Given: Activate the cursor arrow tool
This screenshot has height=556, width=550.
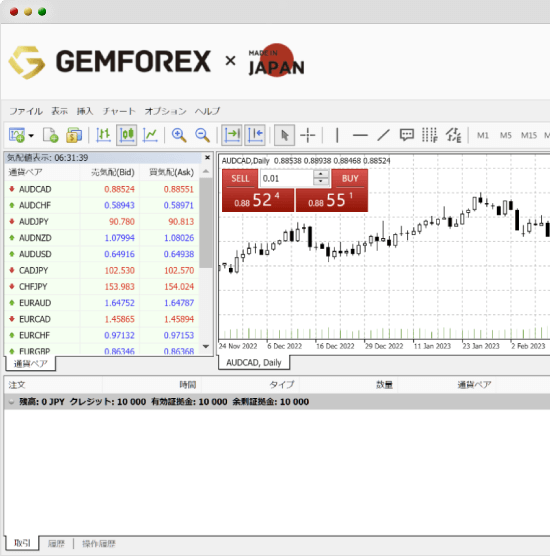Looking at the screenshot, I should tap(284, 135).
